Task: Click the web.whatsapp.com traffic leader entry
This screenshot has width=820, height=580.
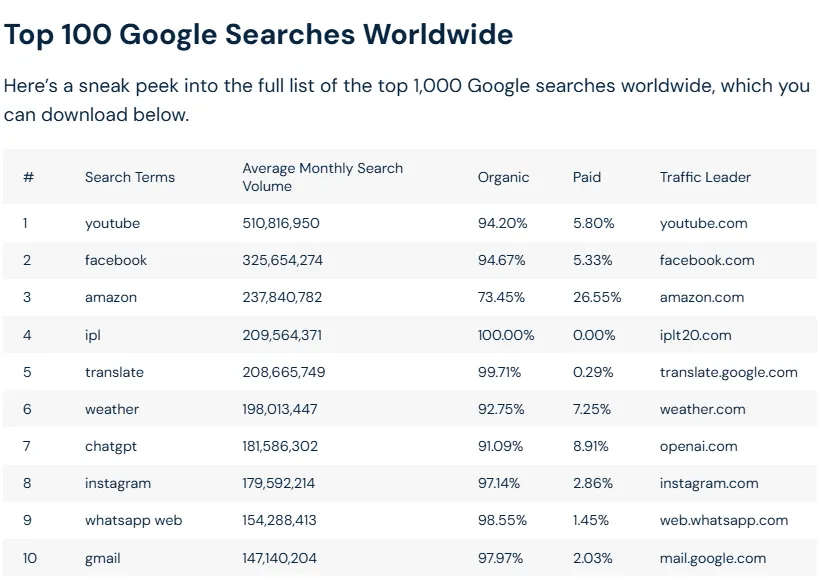Action: coord(724,520)
